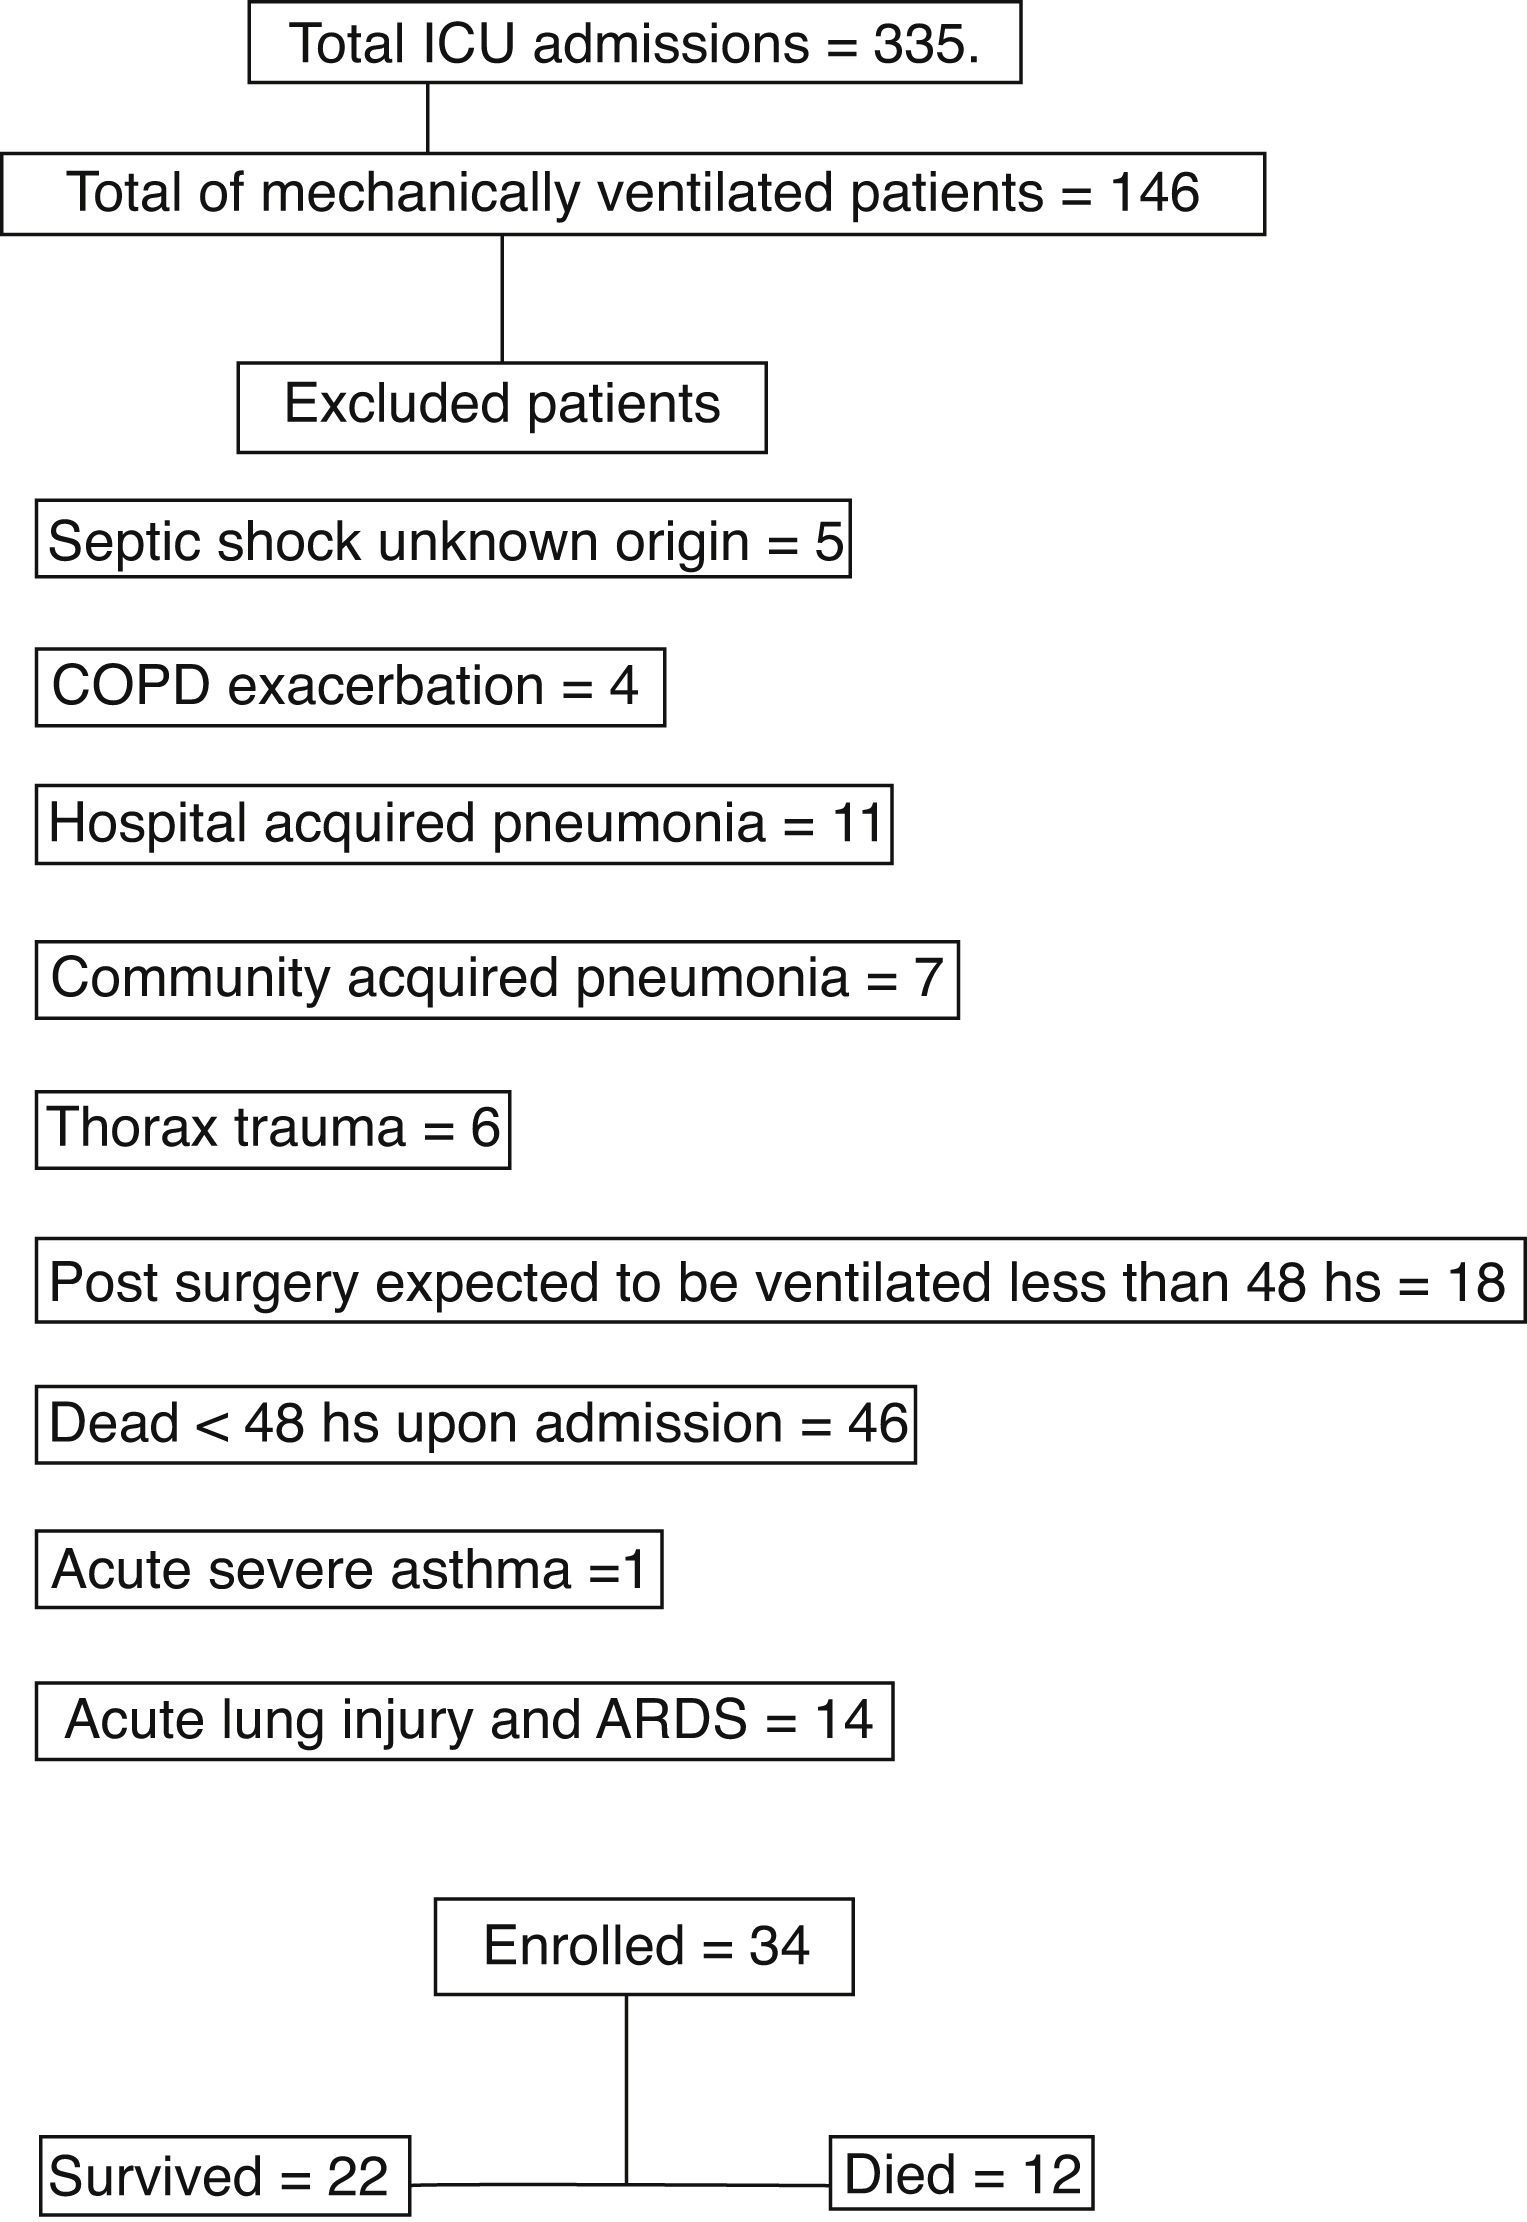1527x2222 pixels.
Task: Click connector line below Total ICU admissions box
Action: point(428,118)
